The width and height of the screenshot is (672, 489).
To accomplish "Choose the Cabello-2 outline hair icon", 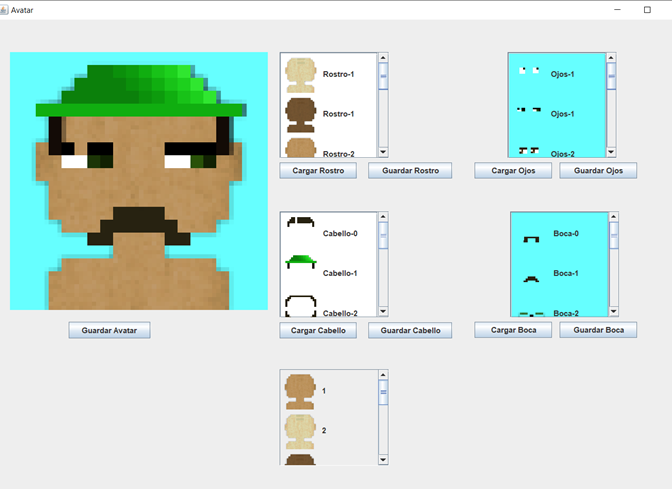I will [x=301, y=306].
